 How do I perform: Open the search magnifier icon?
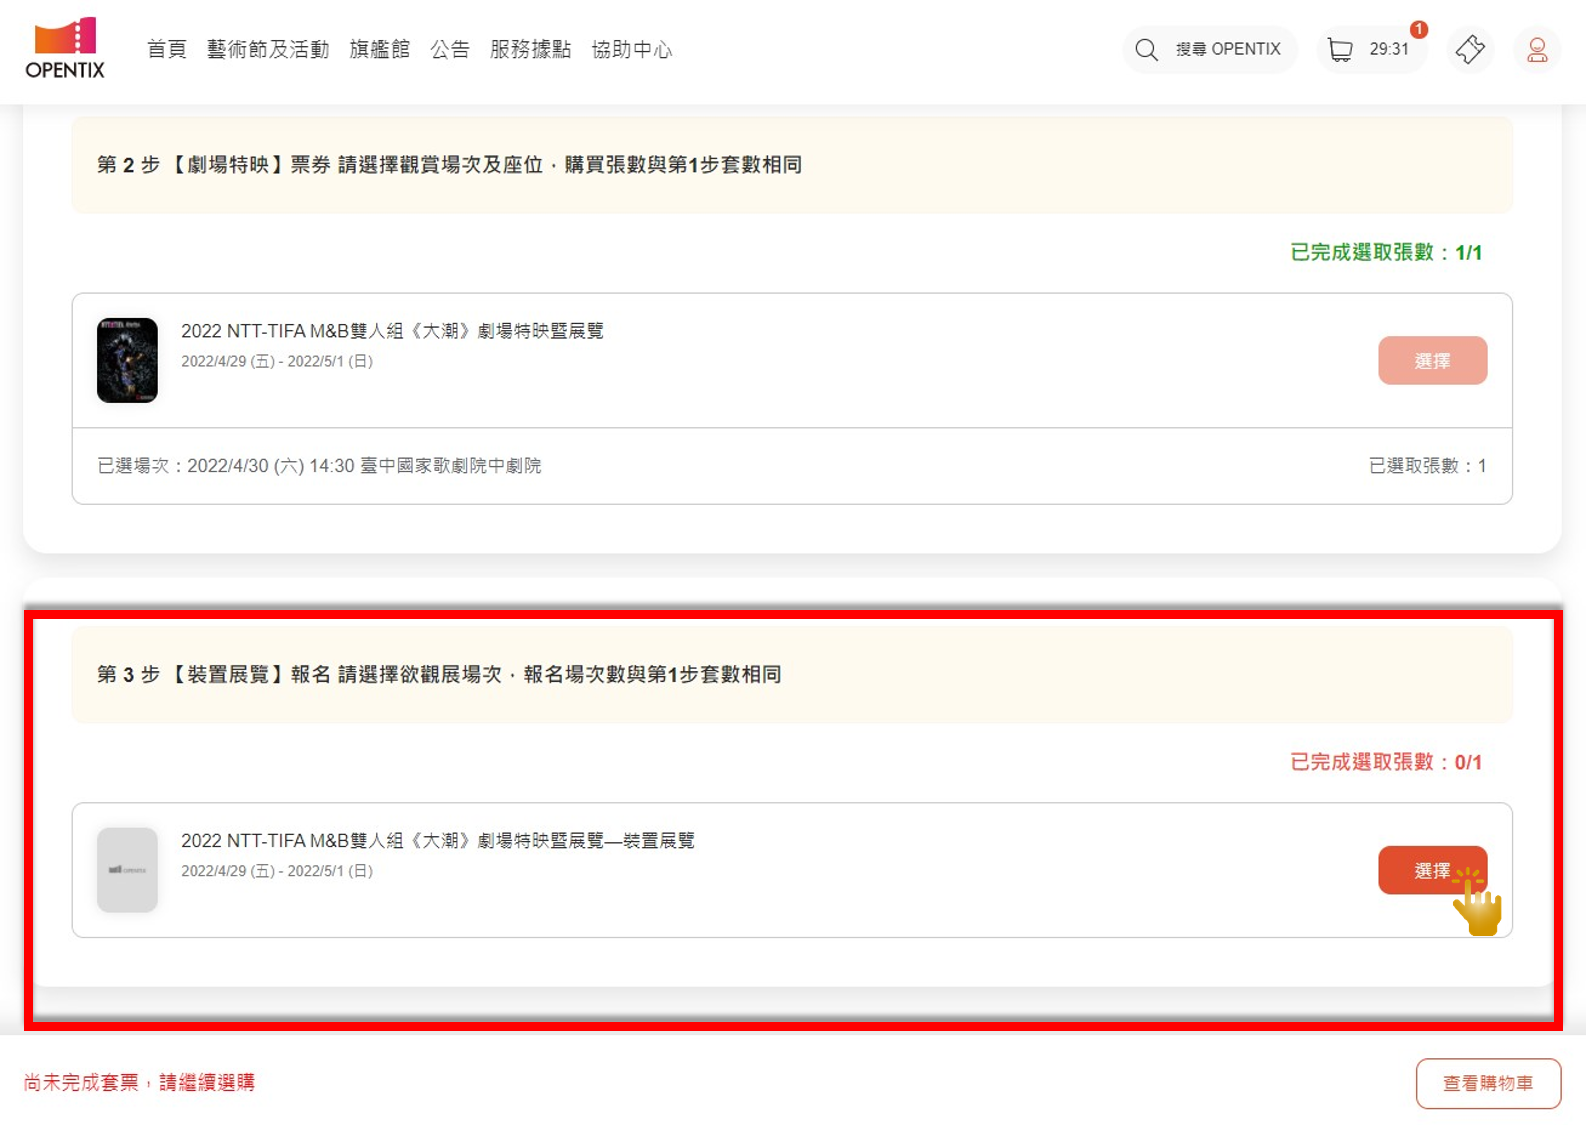coord(1146,50)
